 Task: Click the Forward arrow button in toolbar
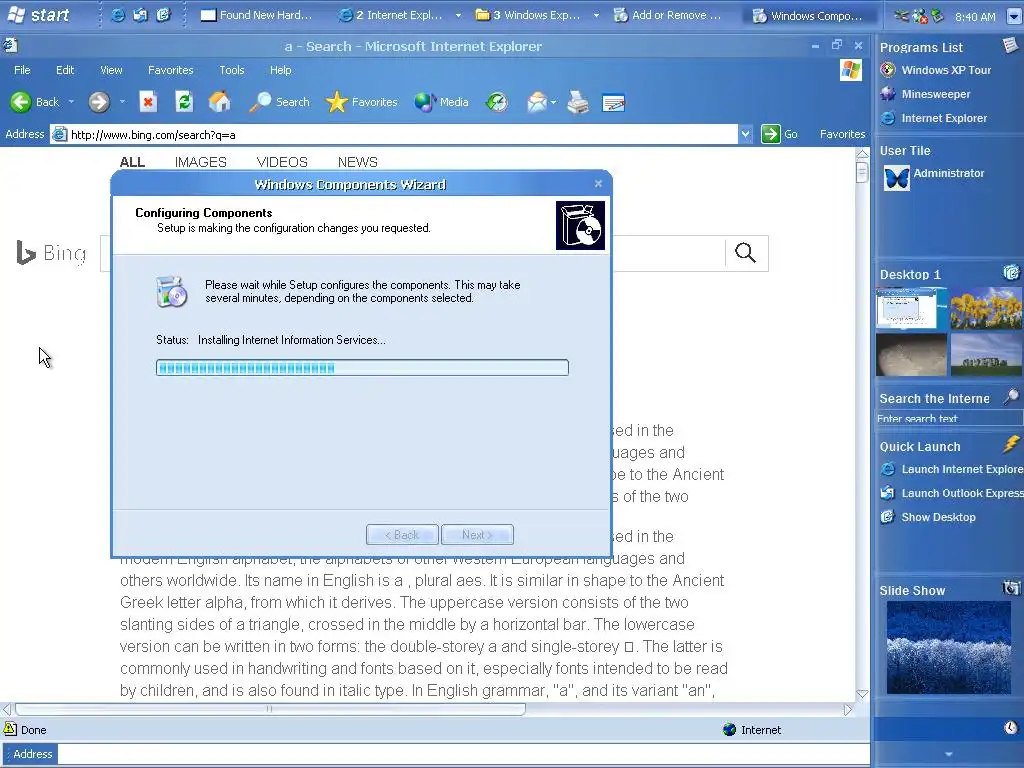[x=99, y=102]
